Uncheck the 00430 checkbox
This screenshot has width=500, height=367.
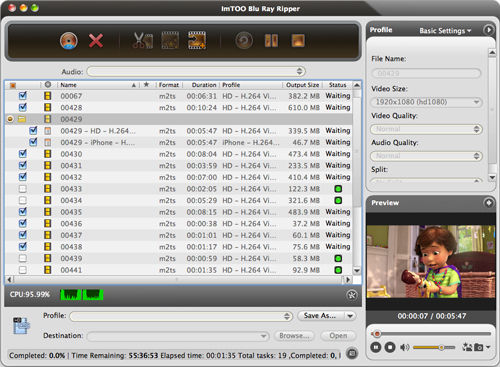tap(23, 154)
